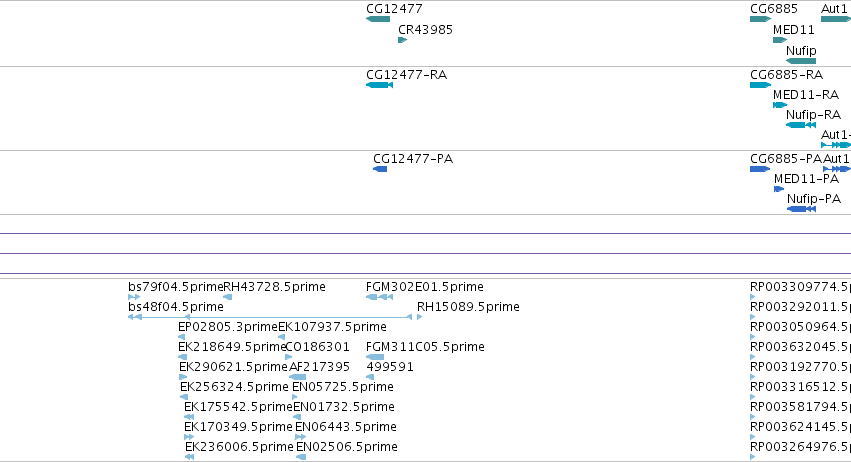Select the AF217395 feature glyph
The width and height of the screenshot is (851, 462).
point(297,377)
